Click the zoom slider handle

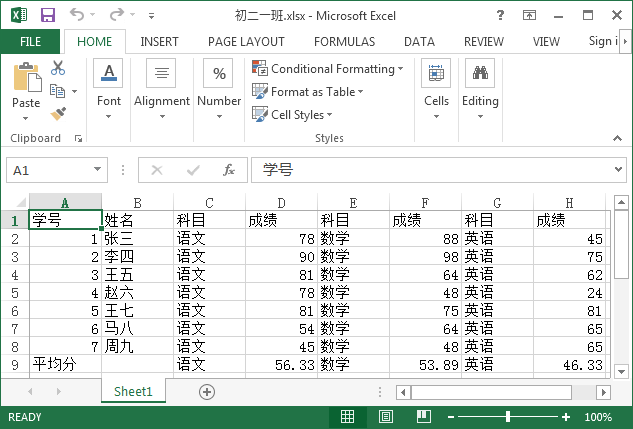[x=508, y=417]
